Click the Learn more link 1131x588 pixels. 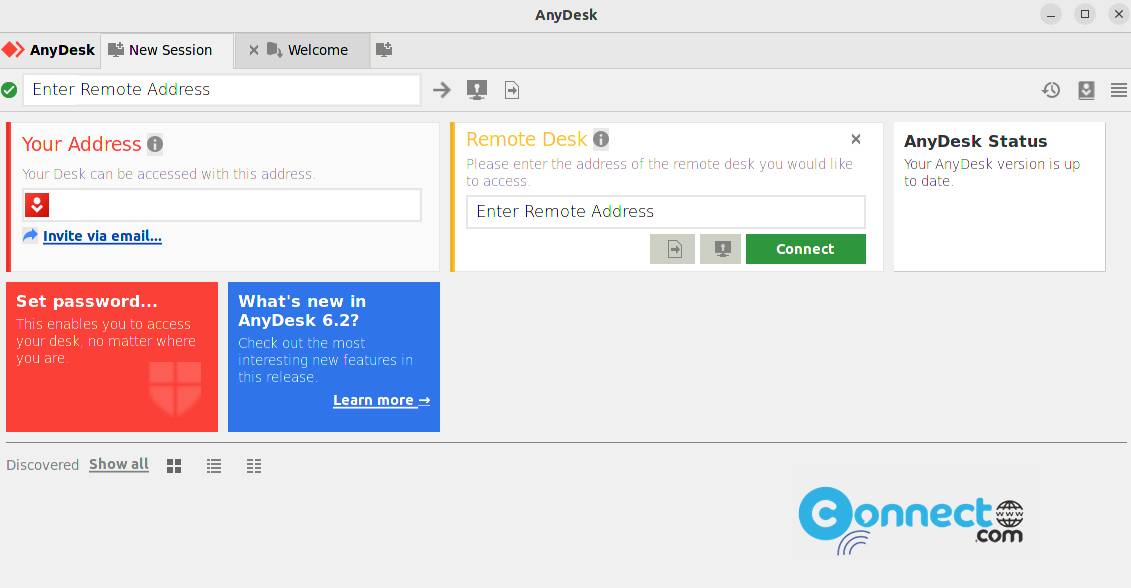[x=382, y=400]
